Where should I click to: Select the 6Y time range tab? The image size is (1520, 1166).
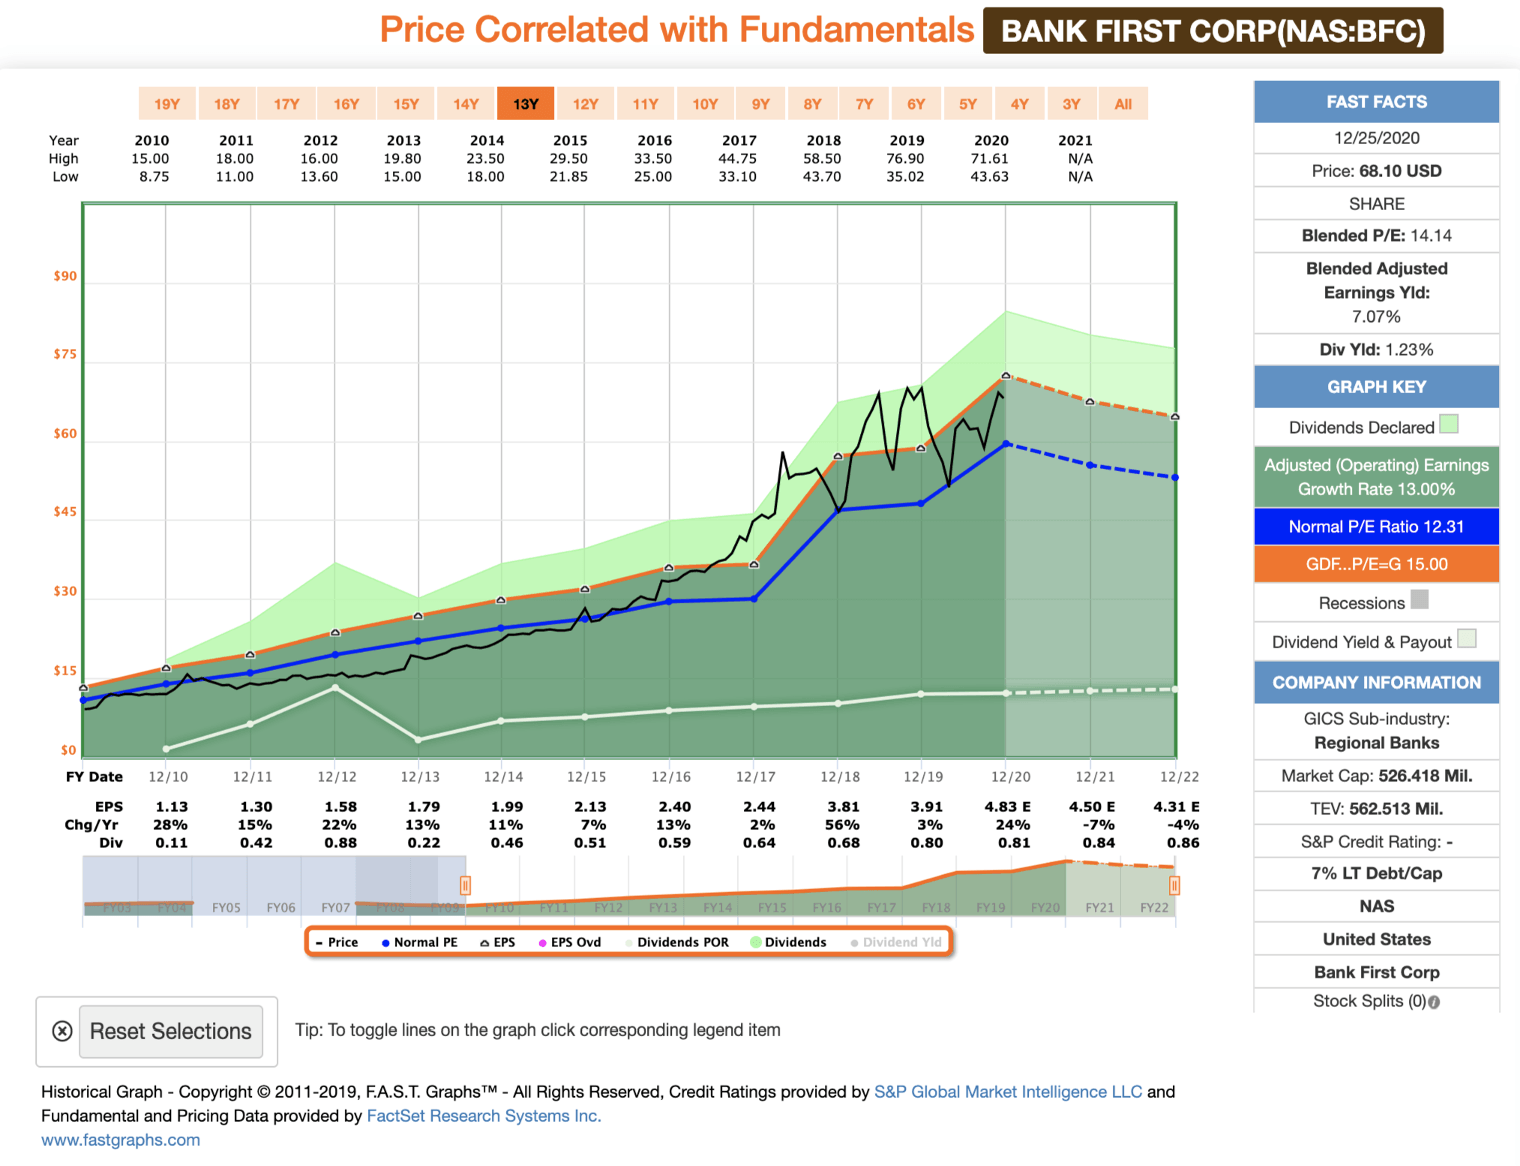(x=916, y=104)
